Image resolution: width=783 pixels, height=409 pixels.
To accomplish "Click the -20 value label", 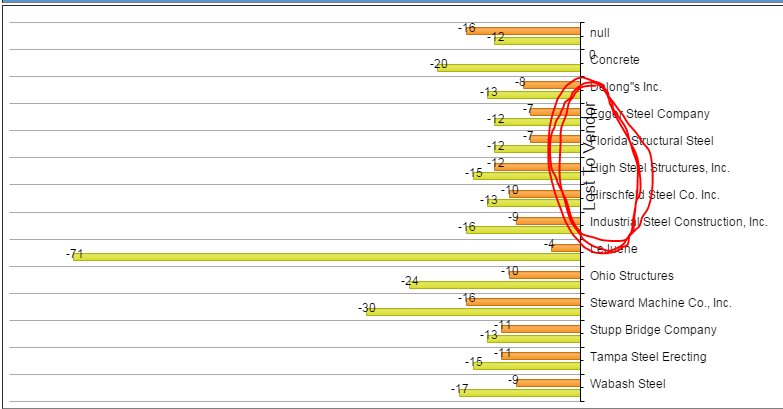I will pyautogui.click(x=439, y=64).
